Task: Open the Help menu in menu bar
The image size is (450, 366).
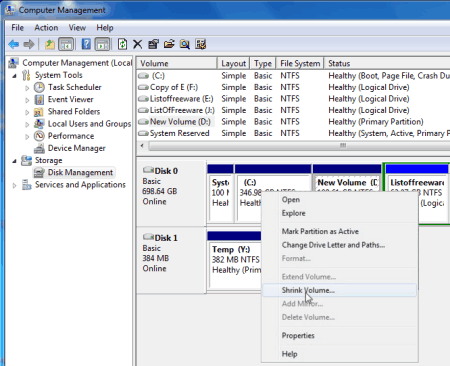Action: tap(105, 28)
